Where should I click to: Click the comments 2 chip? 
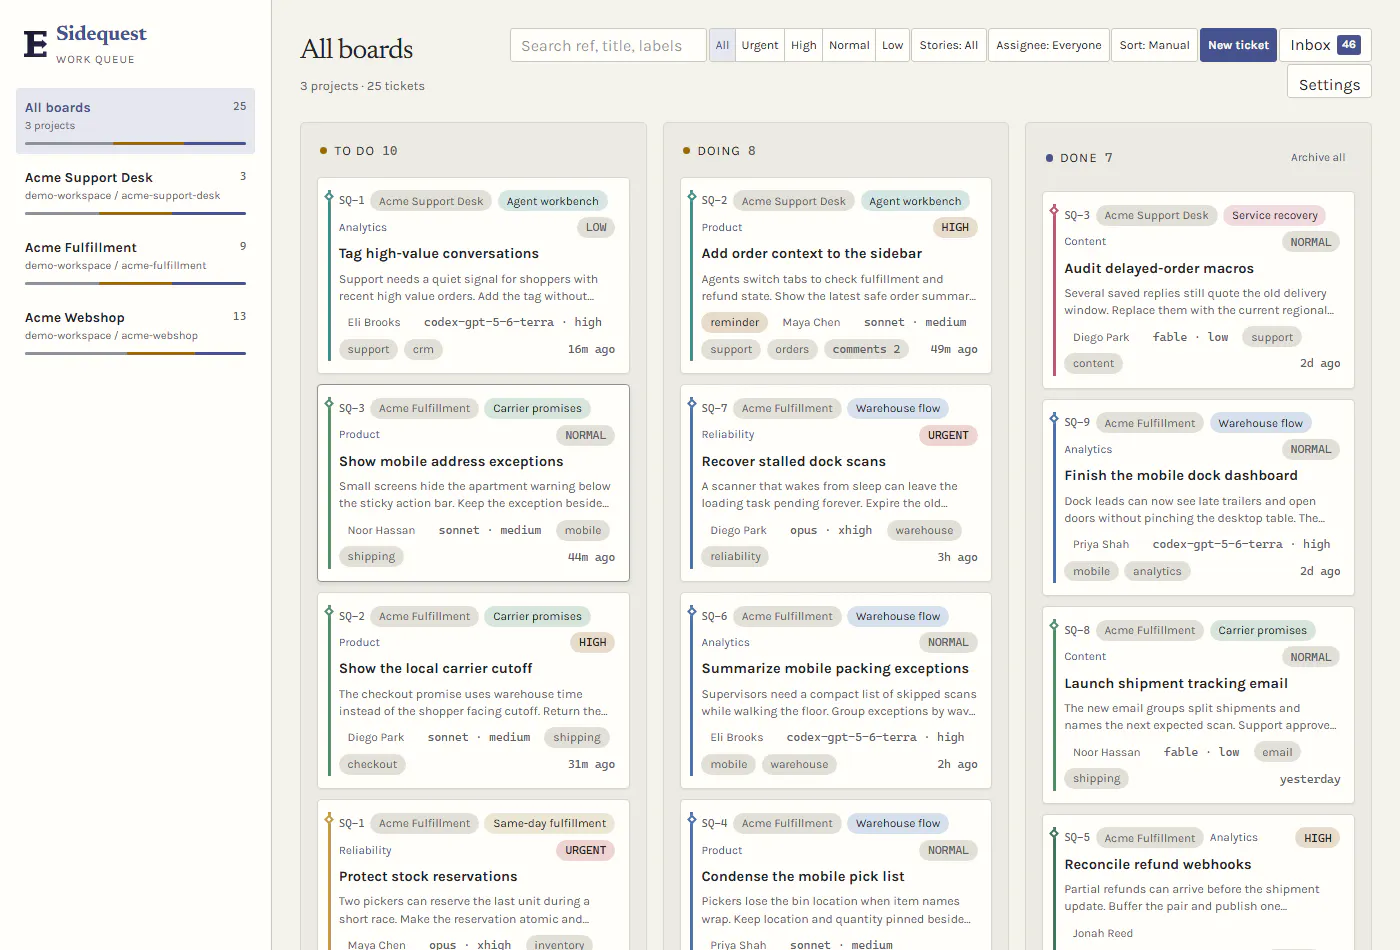point(866,349)
